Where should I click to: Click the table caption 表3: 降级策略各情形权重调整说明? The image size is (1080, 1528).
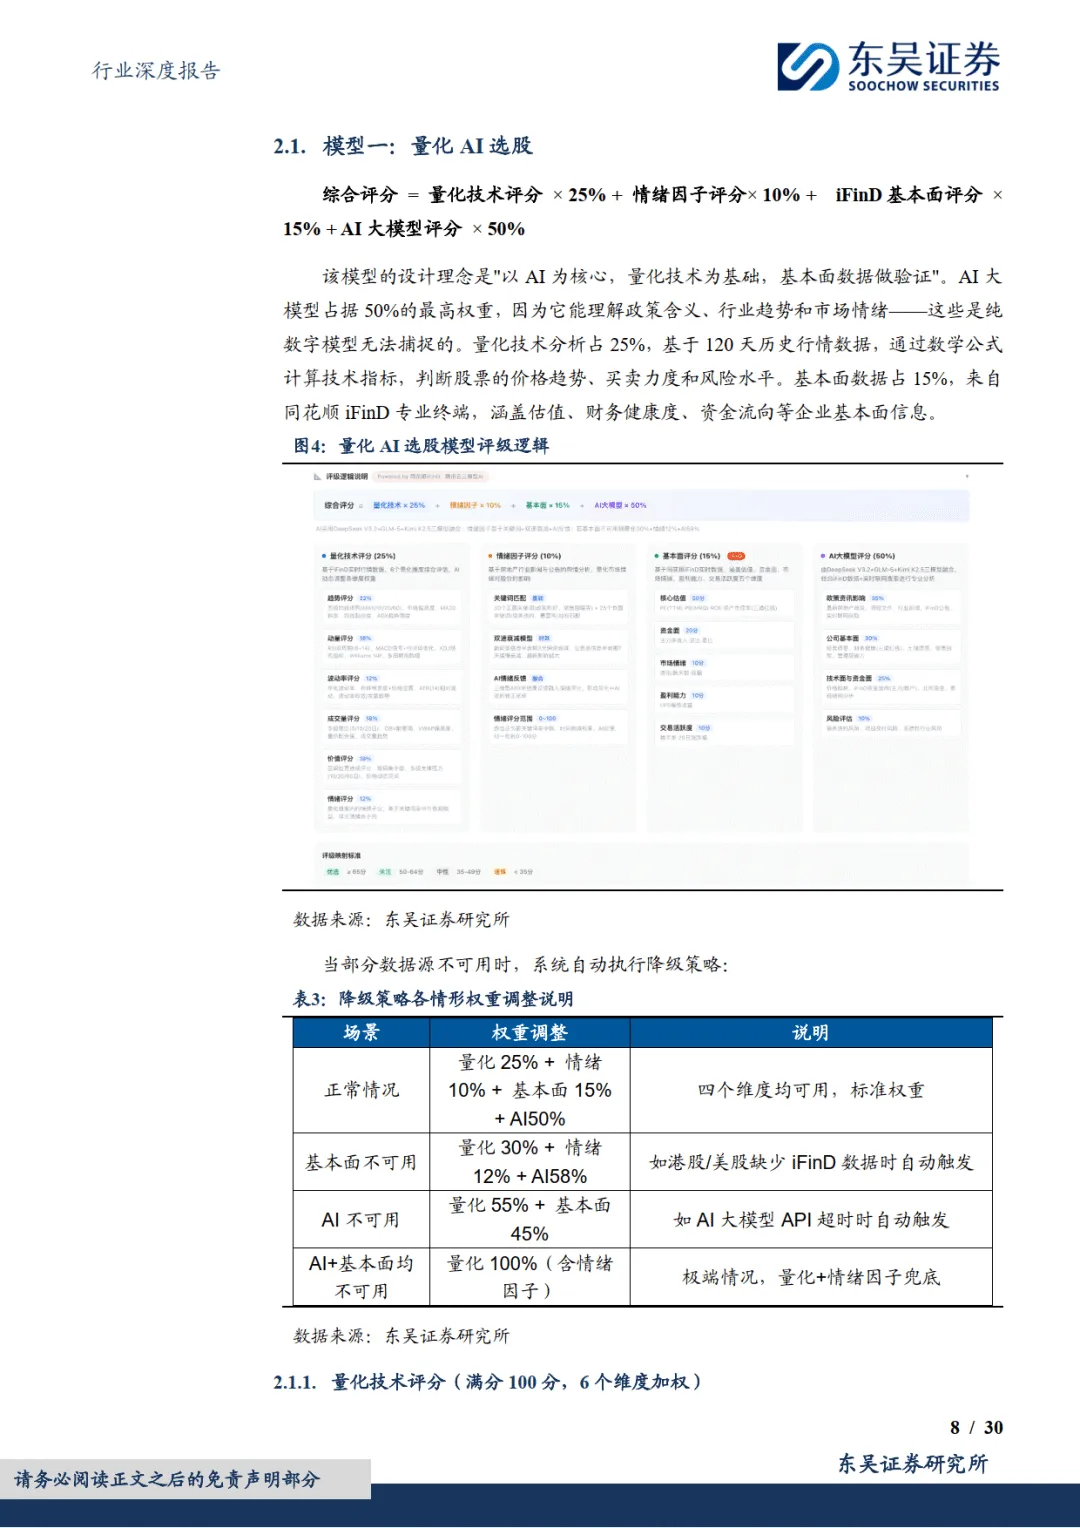tap(433, 999)
